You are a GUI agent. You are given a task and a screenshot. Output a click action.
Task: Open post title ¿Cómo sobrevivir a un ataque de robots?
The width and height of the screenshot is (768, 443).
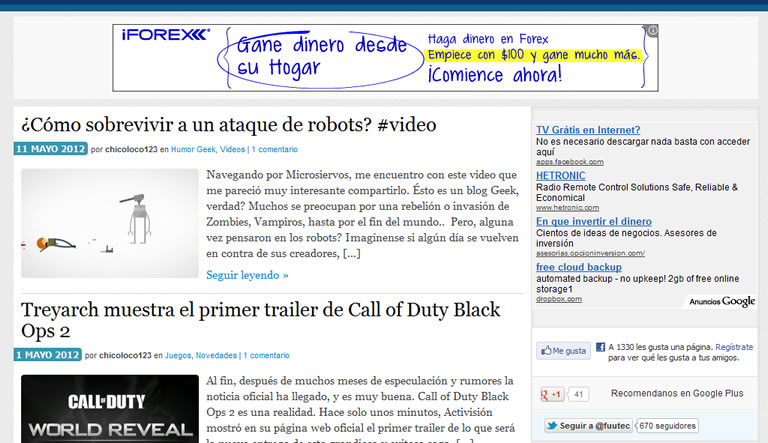coord(229,124)
